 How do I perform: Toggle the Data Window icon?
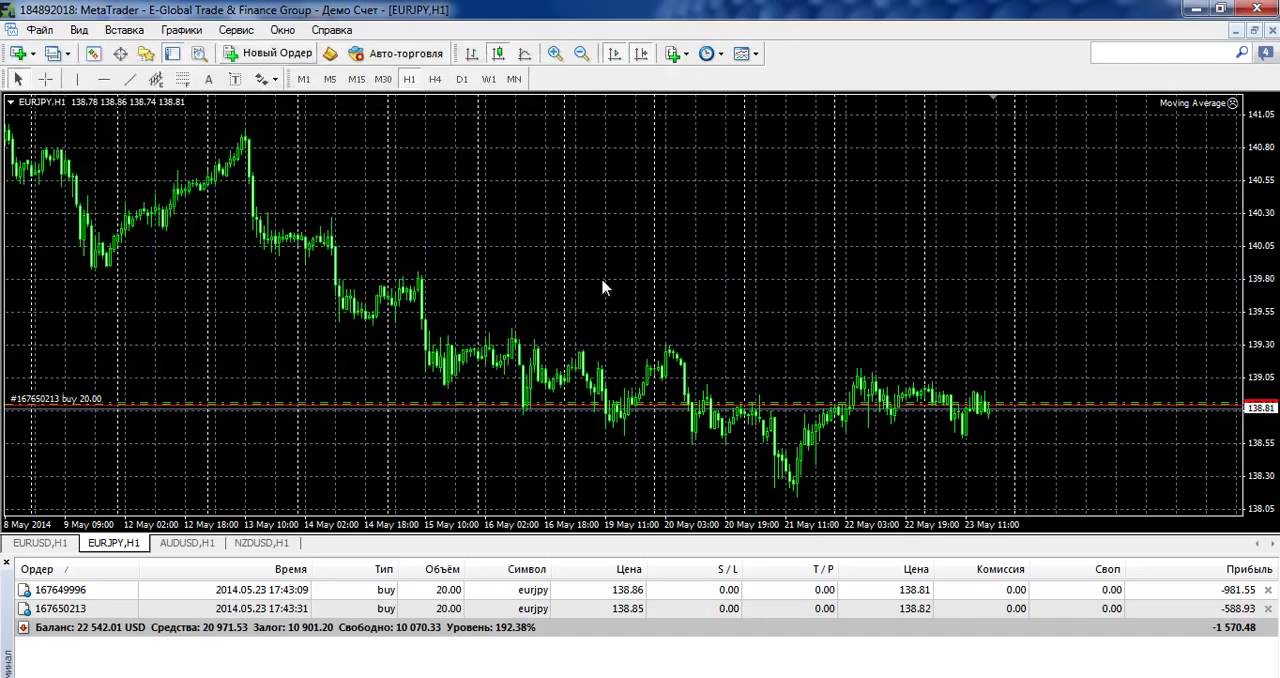click(120, 54)
